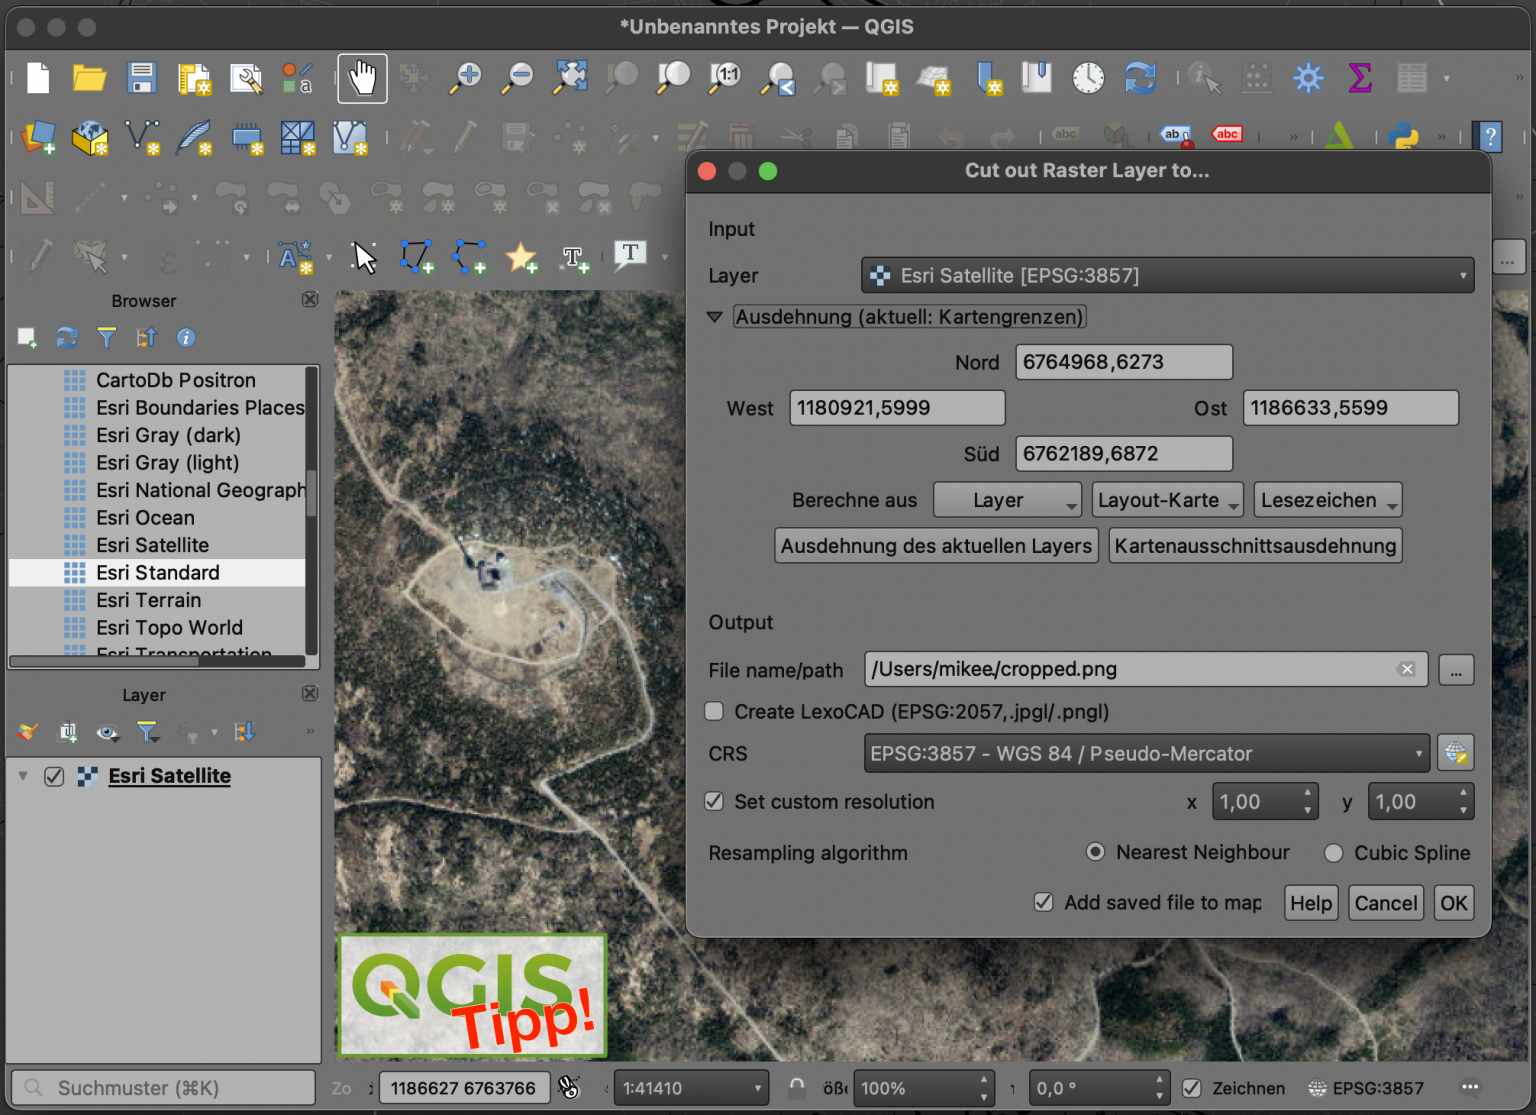
Task: Increase the x resolution stepper
Action: [x=1306, y=794]
